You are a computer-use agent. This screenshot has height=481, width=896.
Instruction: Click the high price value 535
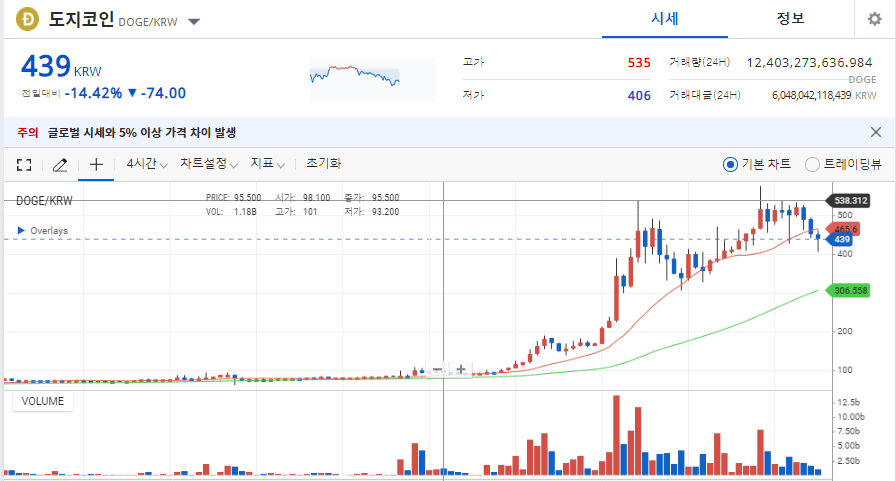639,63
